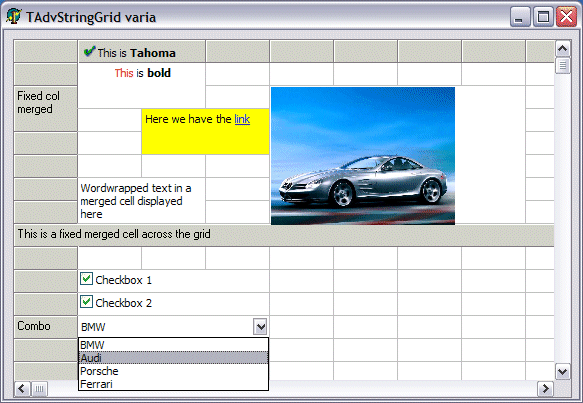The height and width of the screenshot is (403, 583).
Task: Toggle the Checkbox 2 checkbox
Action: pyautogui.click(x=86, y=302)
